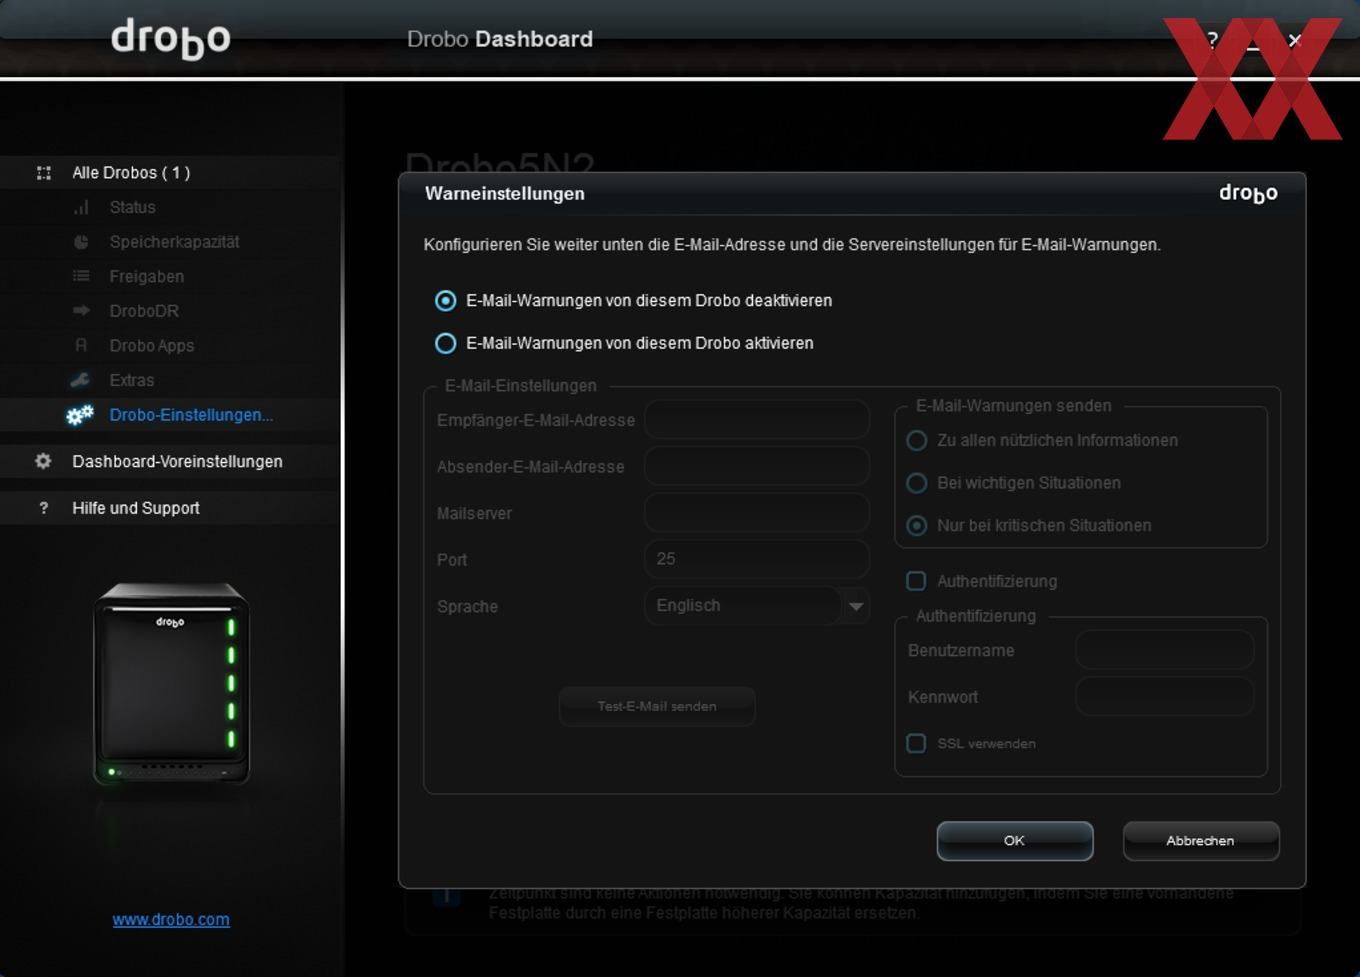The height and width of the screenshot is (977, 1360).
Task: Choose Nur bei kritischen Situationen option
Action: [x=916, y=525]
